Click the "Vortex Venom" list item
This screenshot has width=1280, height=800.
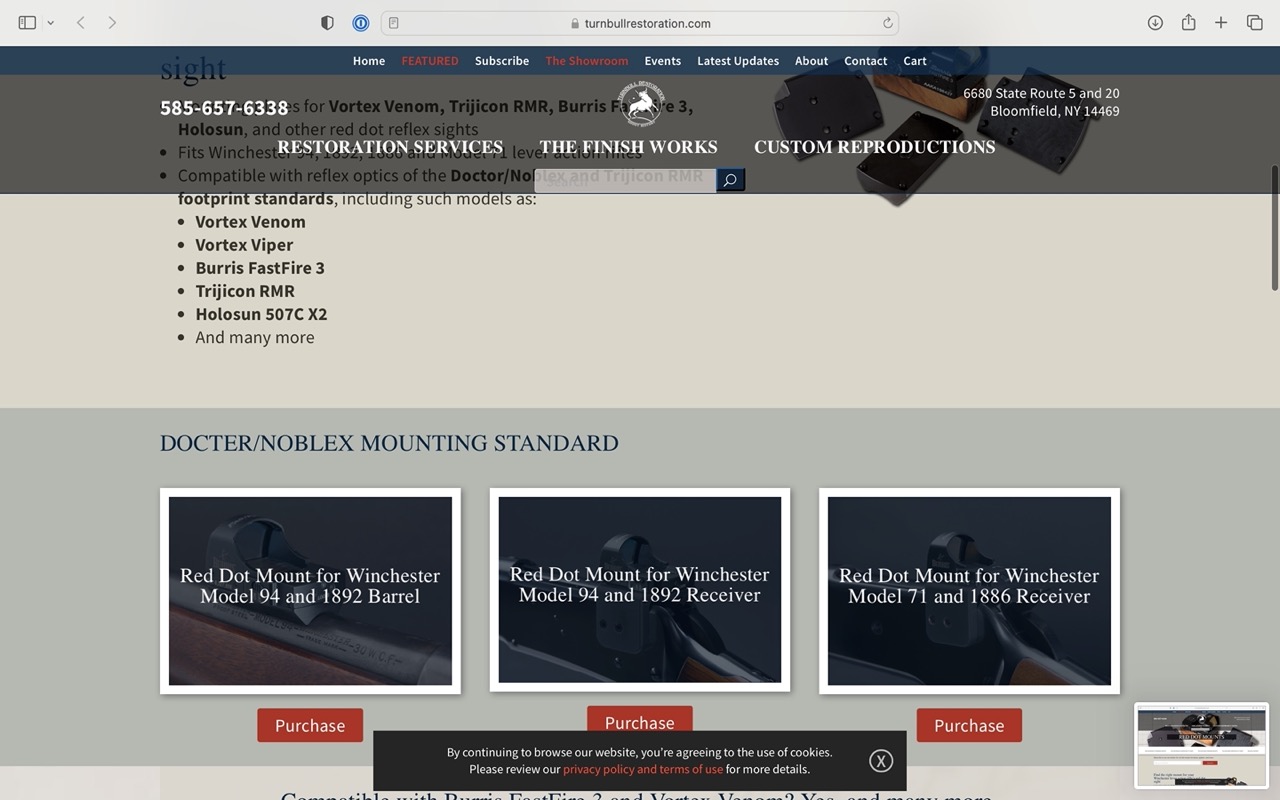coord(251,222)
